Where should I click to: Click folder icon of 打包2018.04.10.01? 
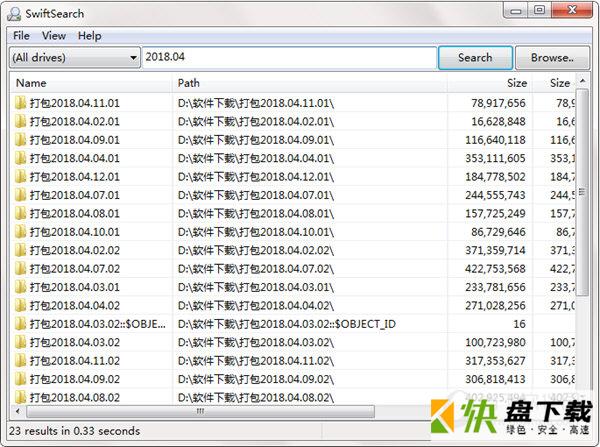click(20, 232)
